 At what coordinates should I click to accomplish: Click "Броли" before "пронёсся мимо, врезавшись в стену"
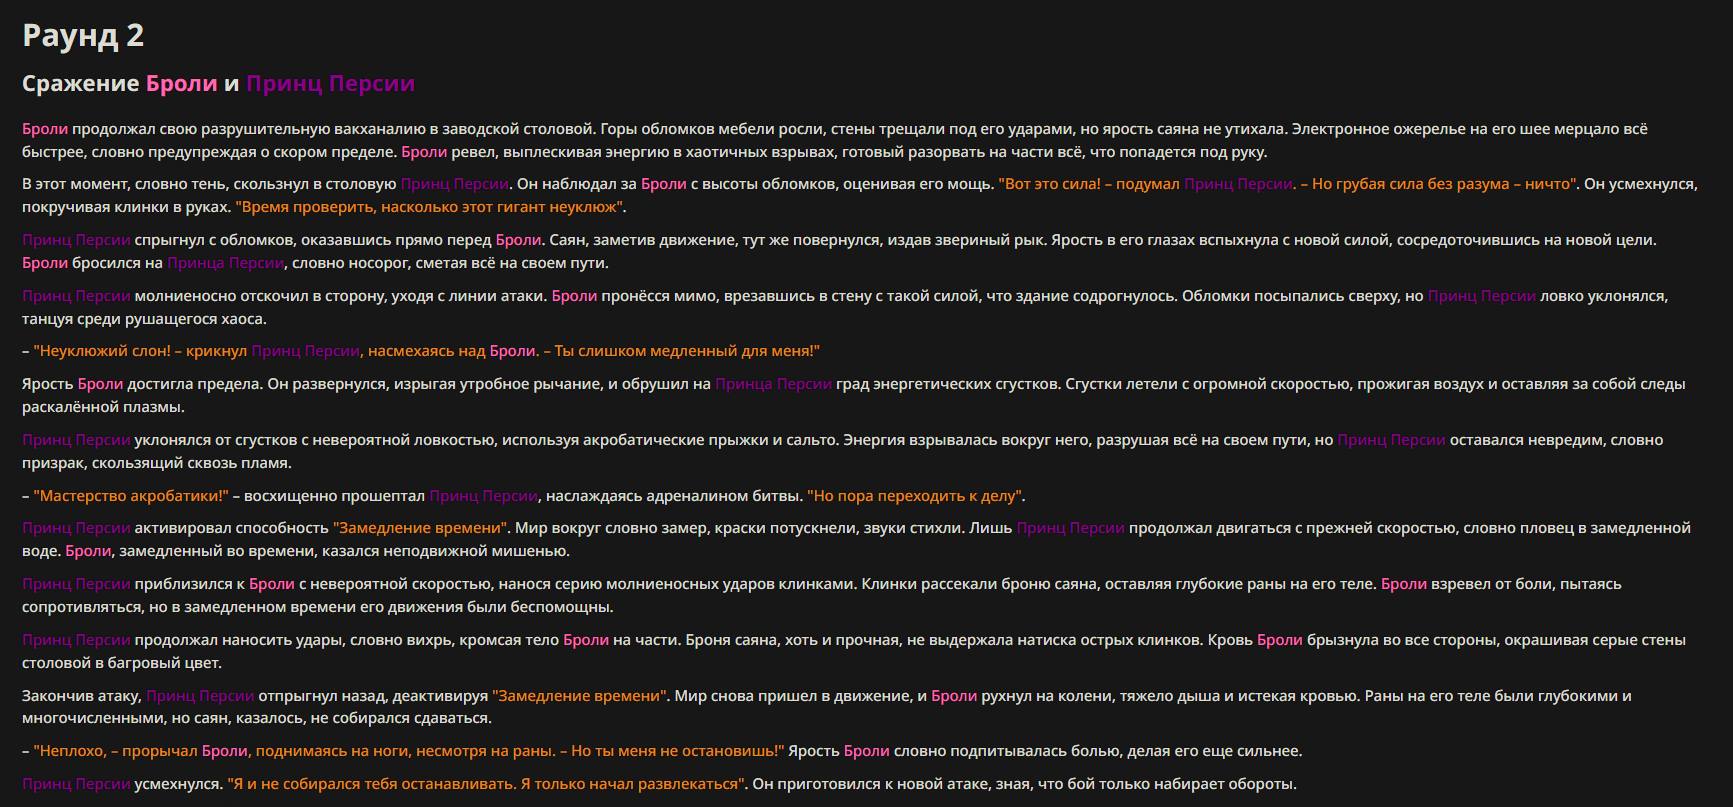574,296
